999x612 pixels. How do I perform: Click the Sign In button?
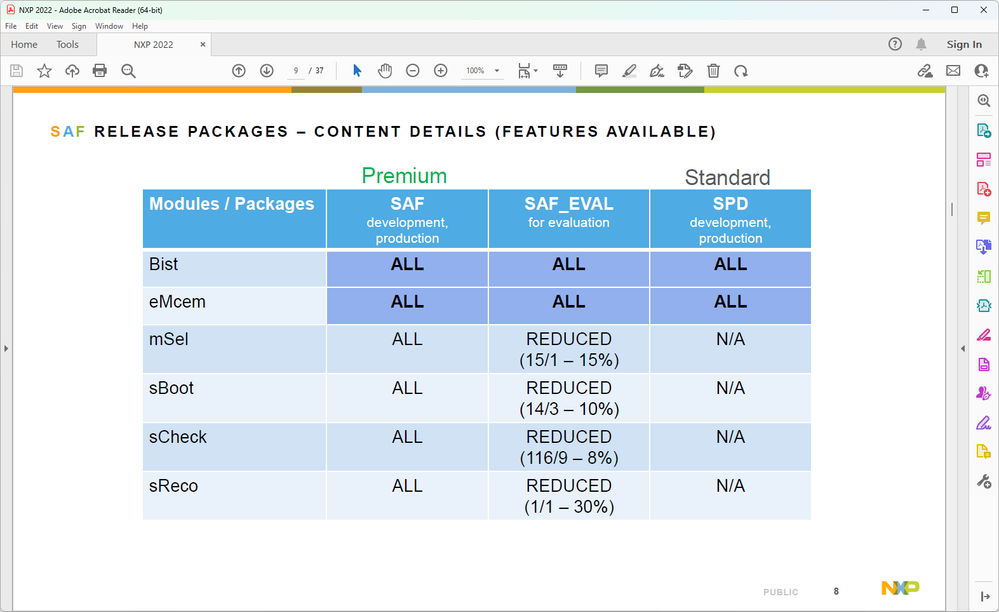click(x=964, y=44)
